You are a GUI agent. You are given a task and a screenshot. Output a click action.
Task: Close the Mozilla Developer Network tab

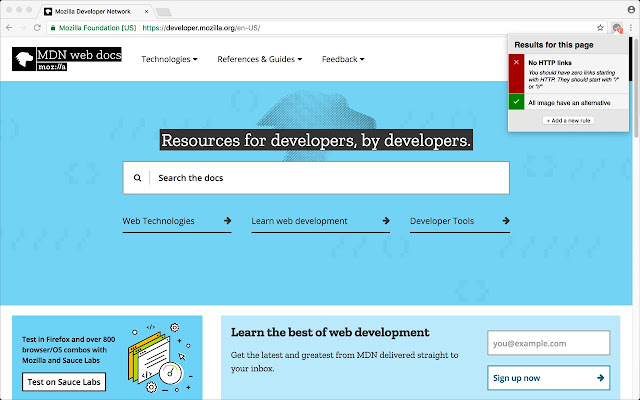point(147,11)
